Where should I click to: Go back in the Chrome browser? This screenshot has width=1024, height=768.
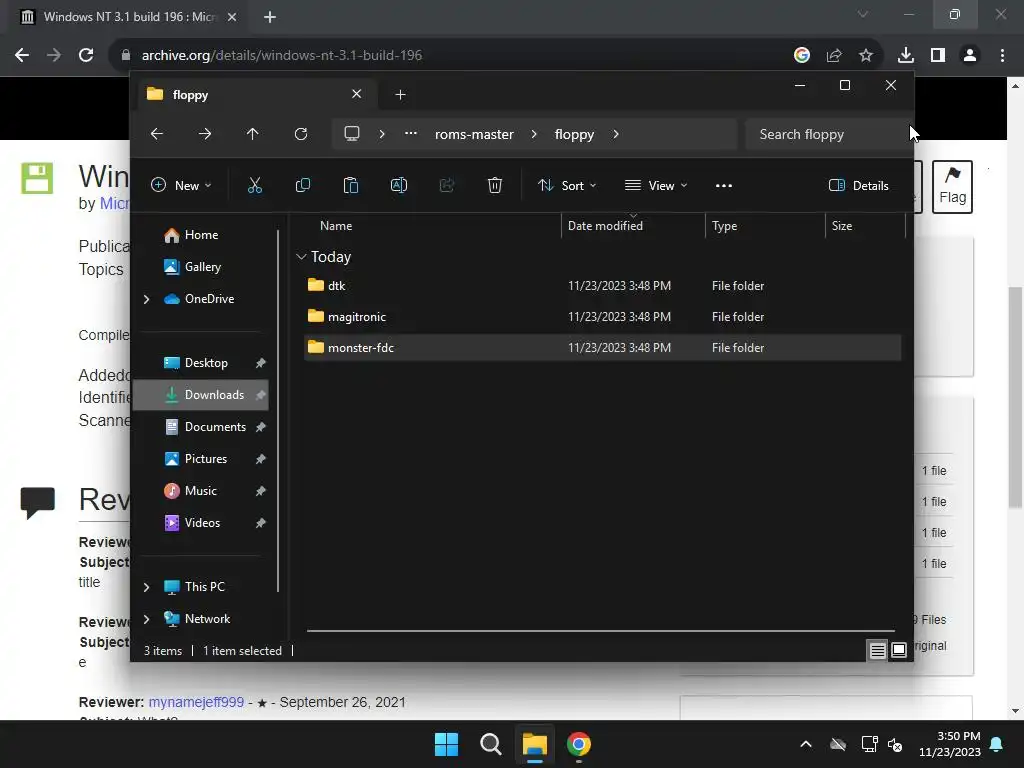tap(22, 56)
